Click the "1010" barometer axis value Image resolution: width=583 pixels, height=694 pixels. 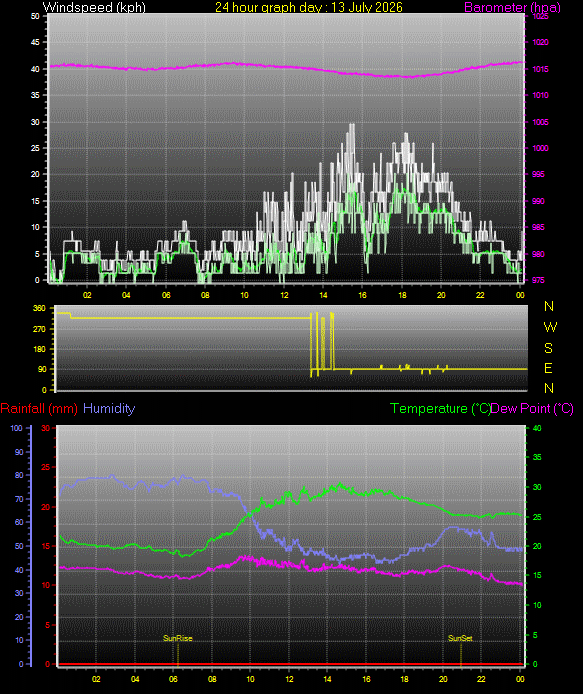point(540,95)
